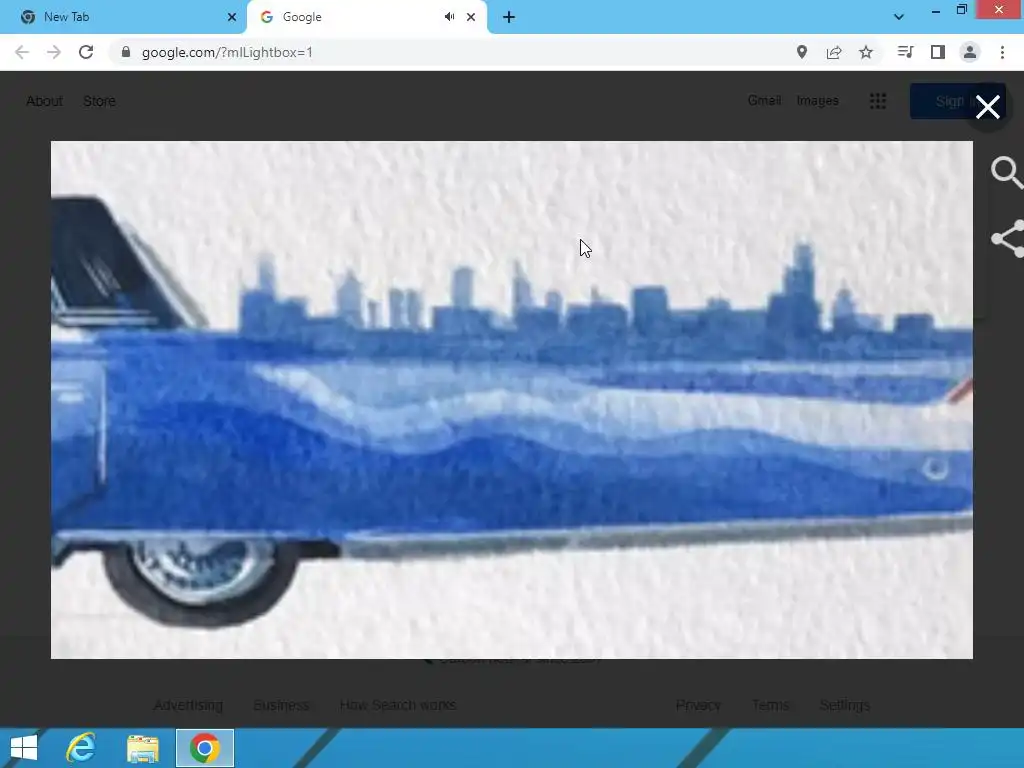Toggle the Chrome side panel
This screenshot has height=768, width=1024.
[x=938, y=52]
